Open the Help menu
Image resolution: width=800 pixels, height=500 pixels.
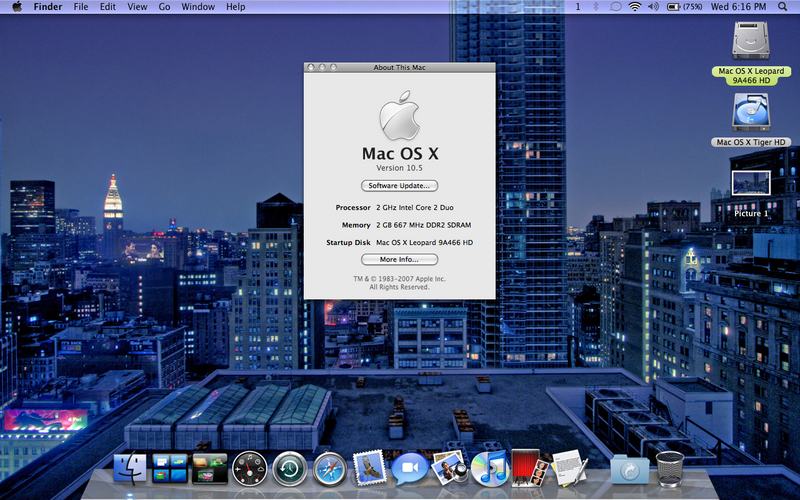pos(236,7)
